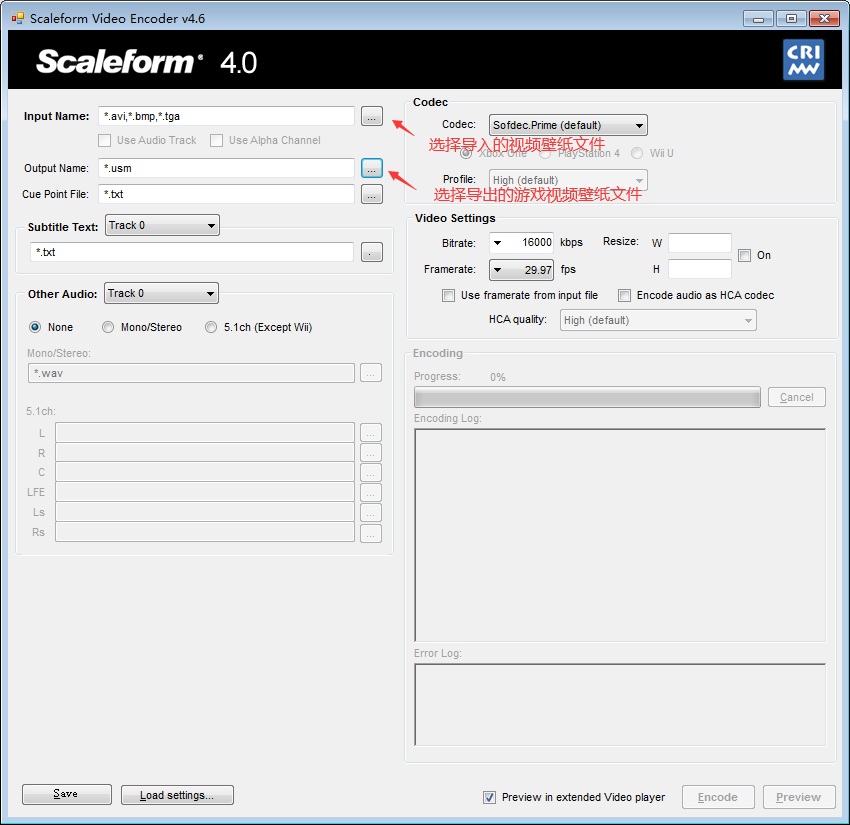
Task: Open Other Audio Track 0 dropdown
Action: [161, 293]
